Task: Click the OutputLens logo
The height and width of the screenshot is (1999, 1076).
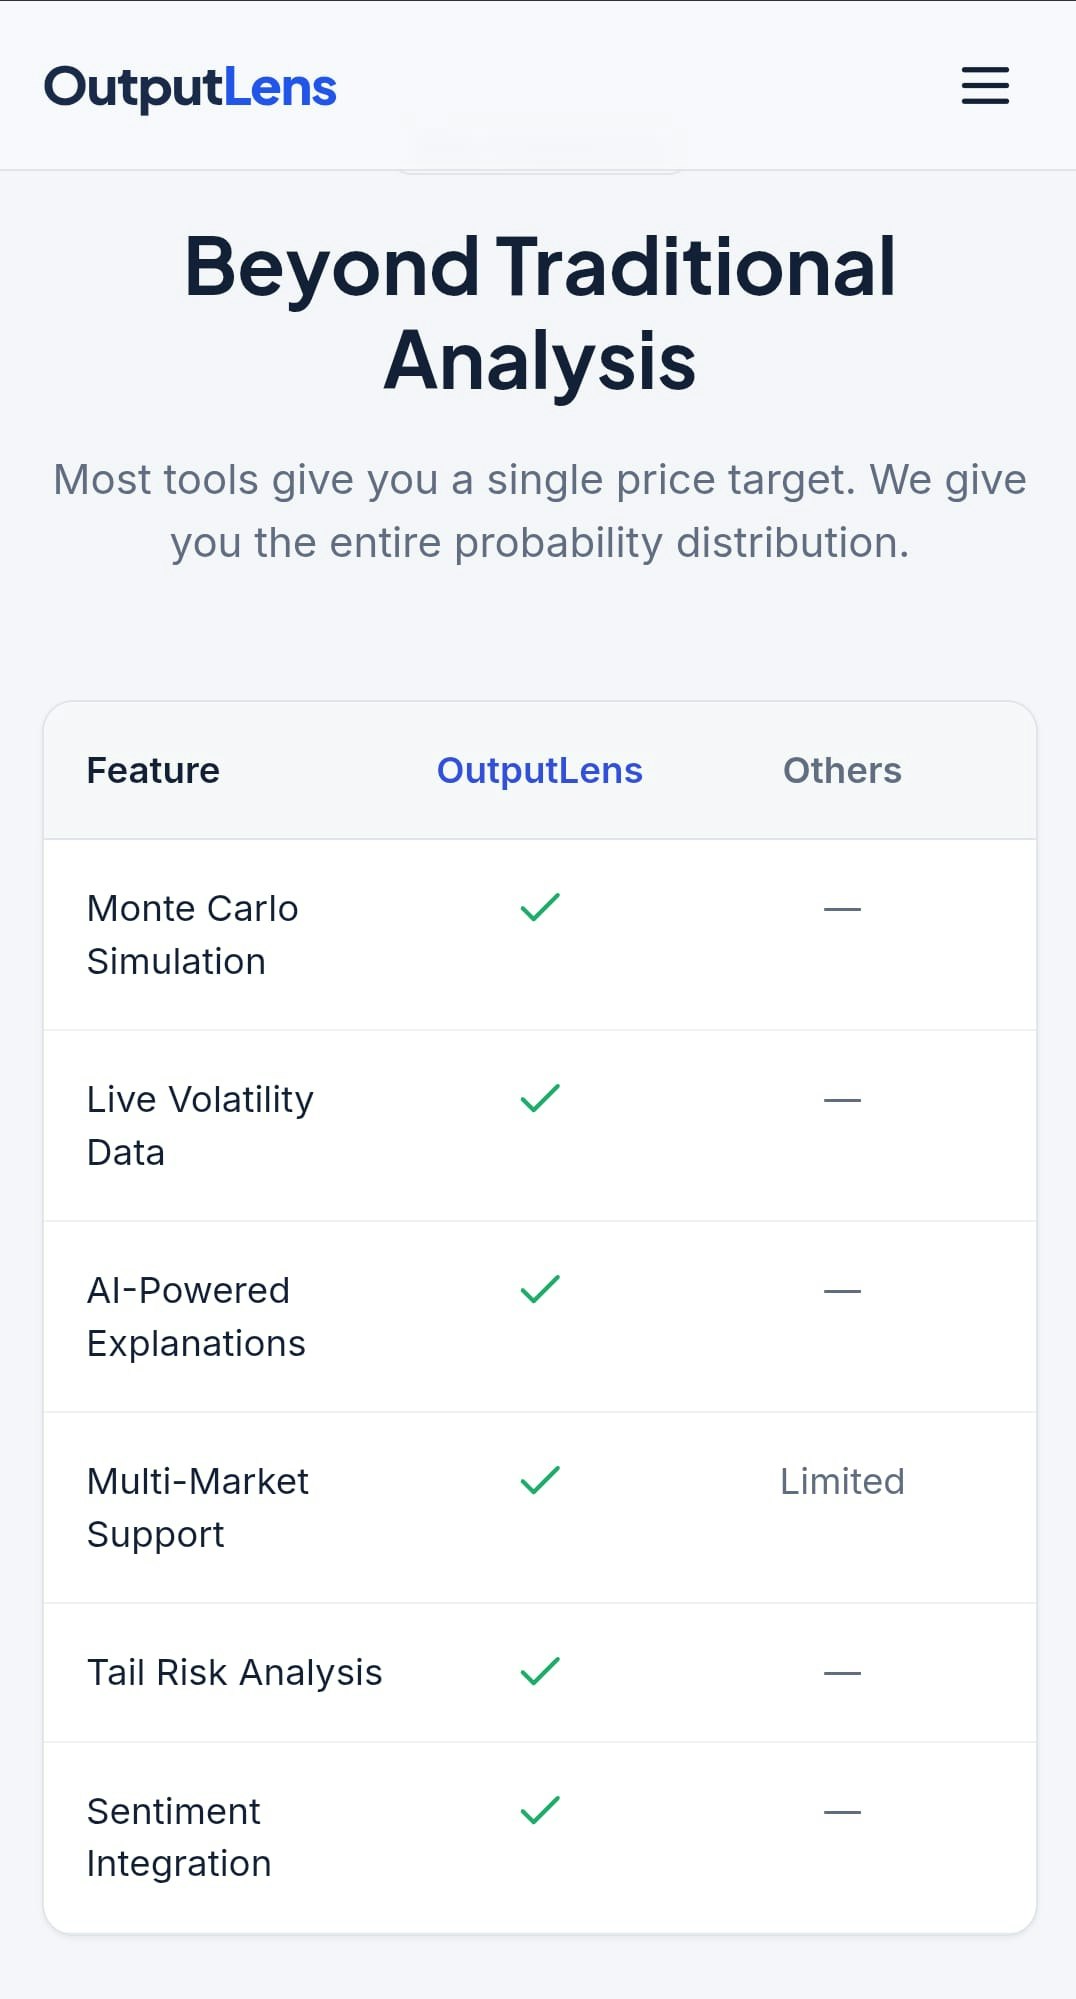Action: [x=190, y=86]
